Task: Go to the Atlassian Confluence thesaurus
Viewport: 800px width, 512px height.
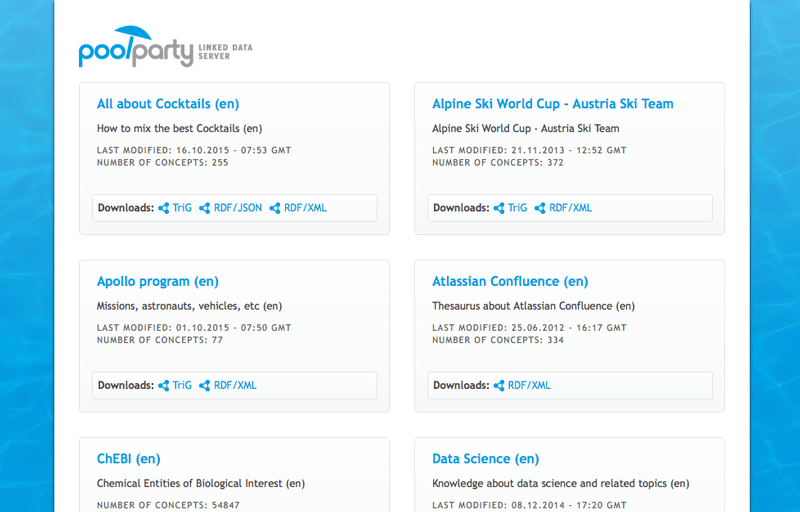Action: coord(510,281)
